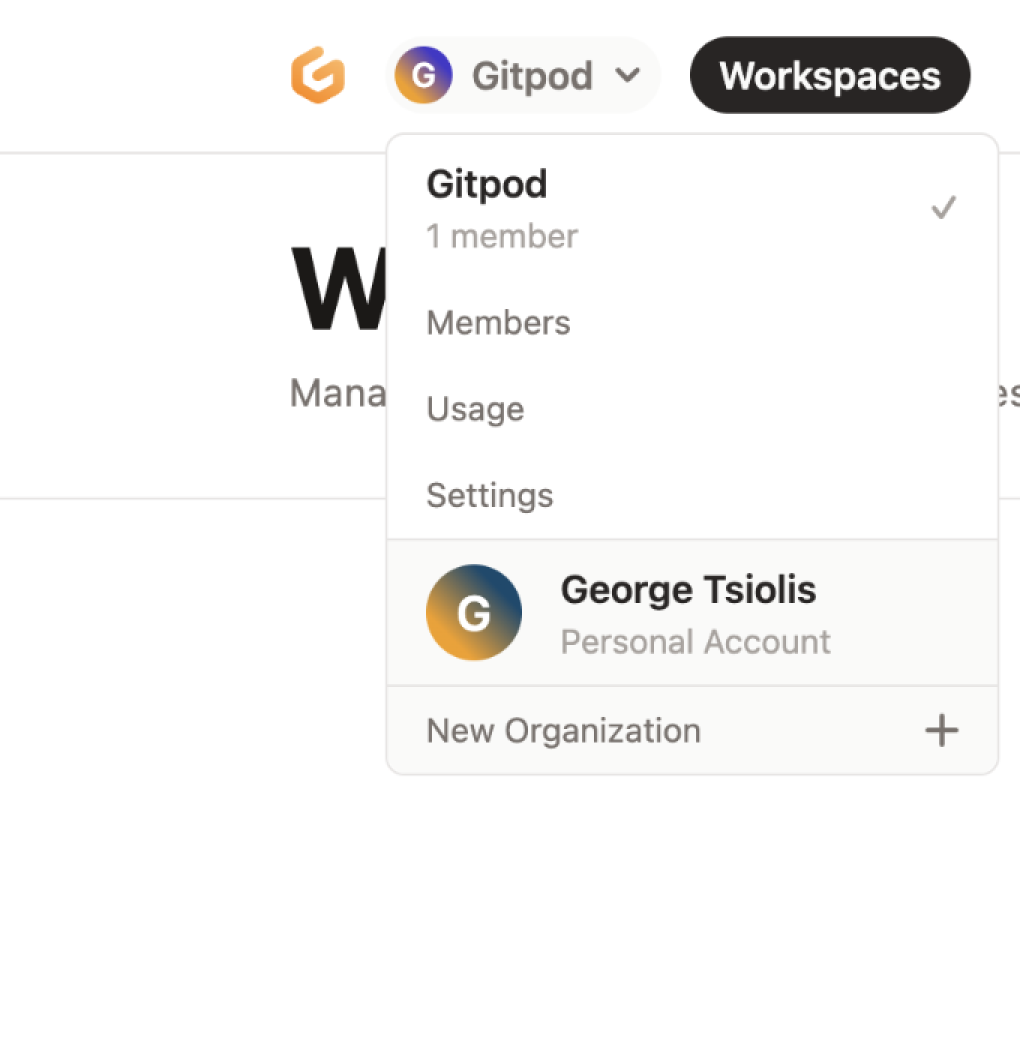1020x1059 pixels.
Task: Switch to the George Tsiolis Personal Account
Action: (688, 613)
